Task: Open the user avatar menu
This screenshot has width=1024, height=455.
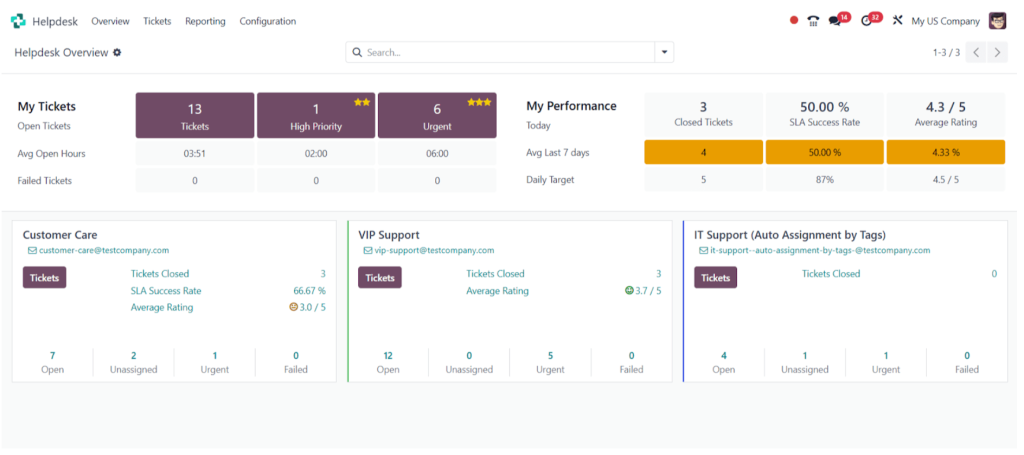Action: (997, 21)
